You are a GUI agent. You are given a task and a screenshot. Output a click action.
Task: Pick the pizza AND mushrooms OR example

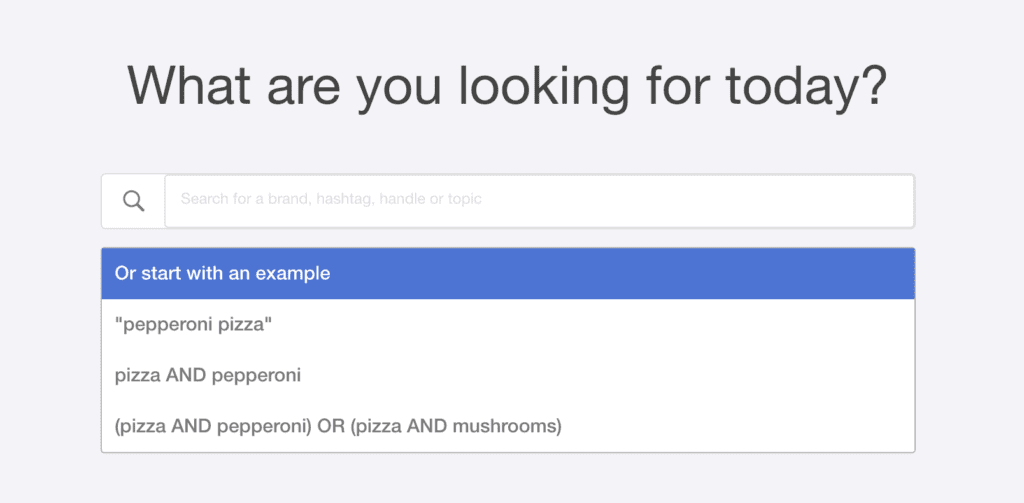(x=338, y=427)
